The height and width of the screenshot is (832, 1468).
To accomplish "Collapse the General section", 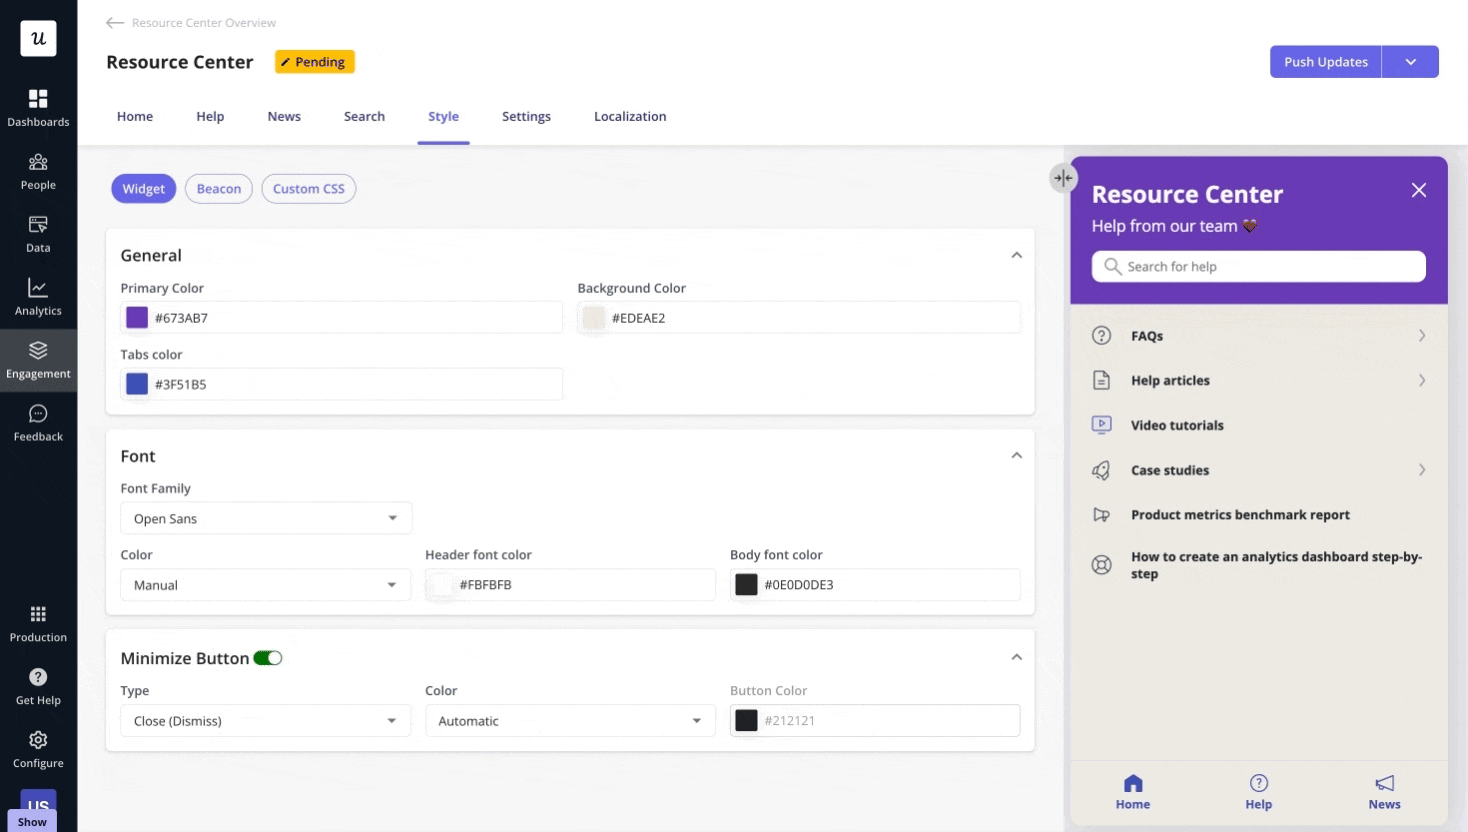I will pos(1017,255).
